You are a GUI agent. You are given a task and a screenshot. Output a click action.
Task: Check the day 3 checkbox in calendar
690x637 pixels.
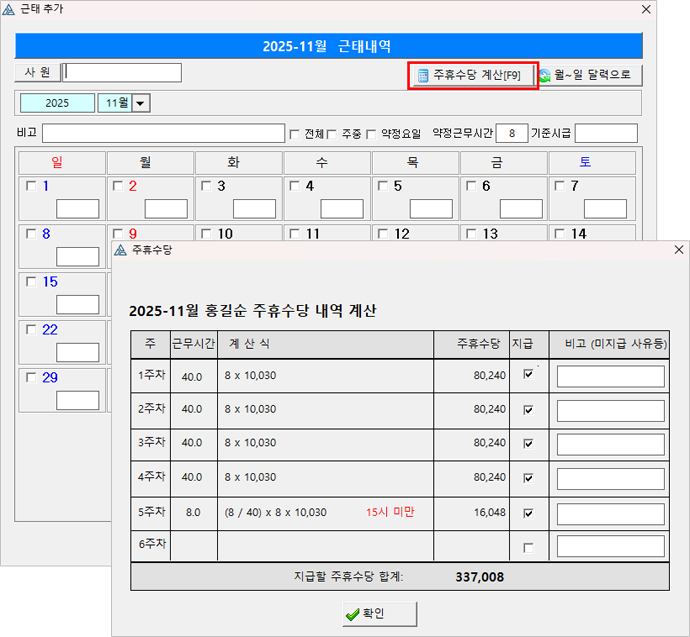[x=206, y=186]
